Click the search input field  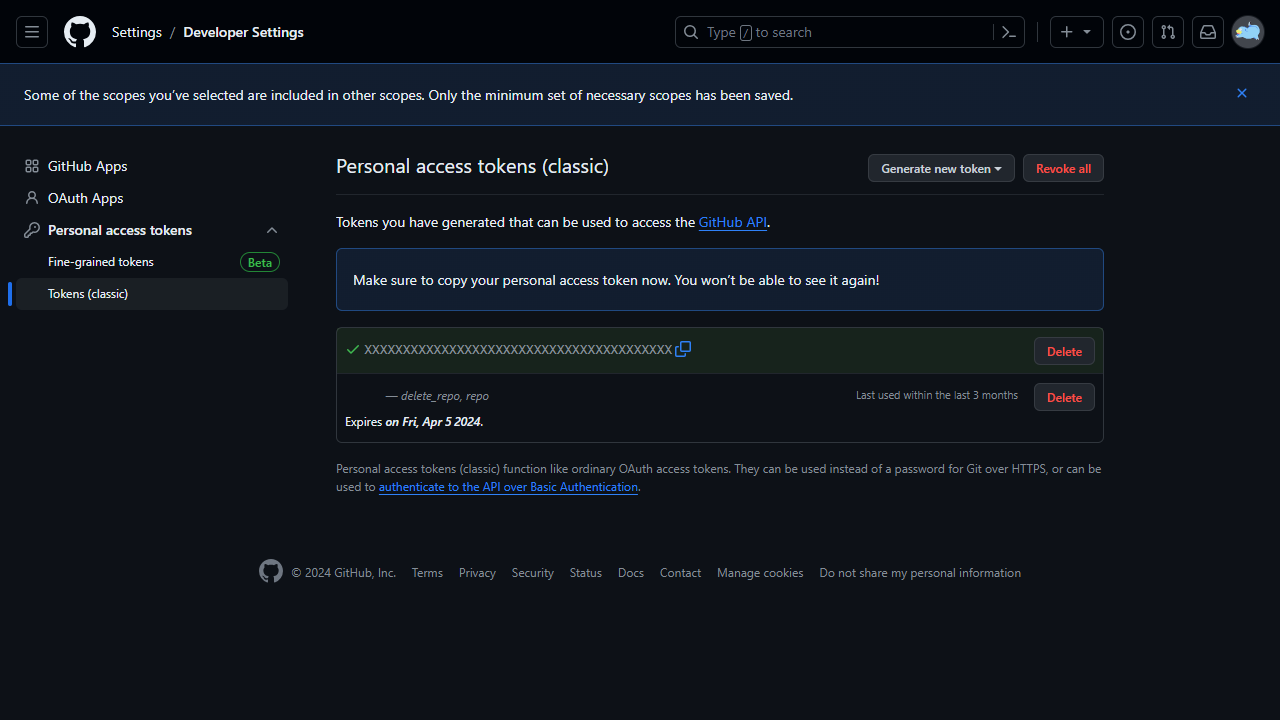[x=850, y=31]
